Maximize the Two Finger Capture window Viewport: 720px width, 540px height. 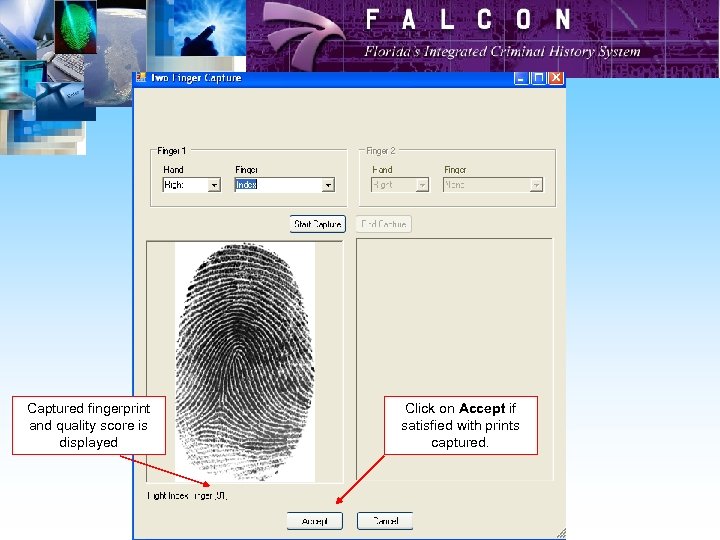click(x=538, y=78)
